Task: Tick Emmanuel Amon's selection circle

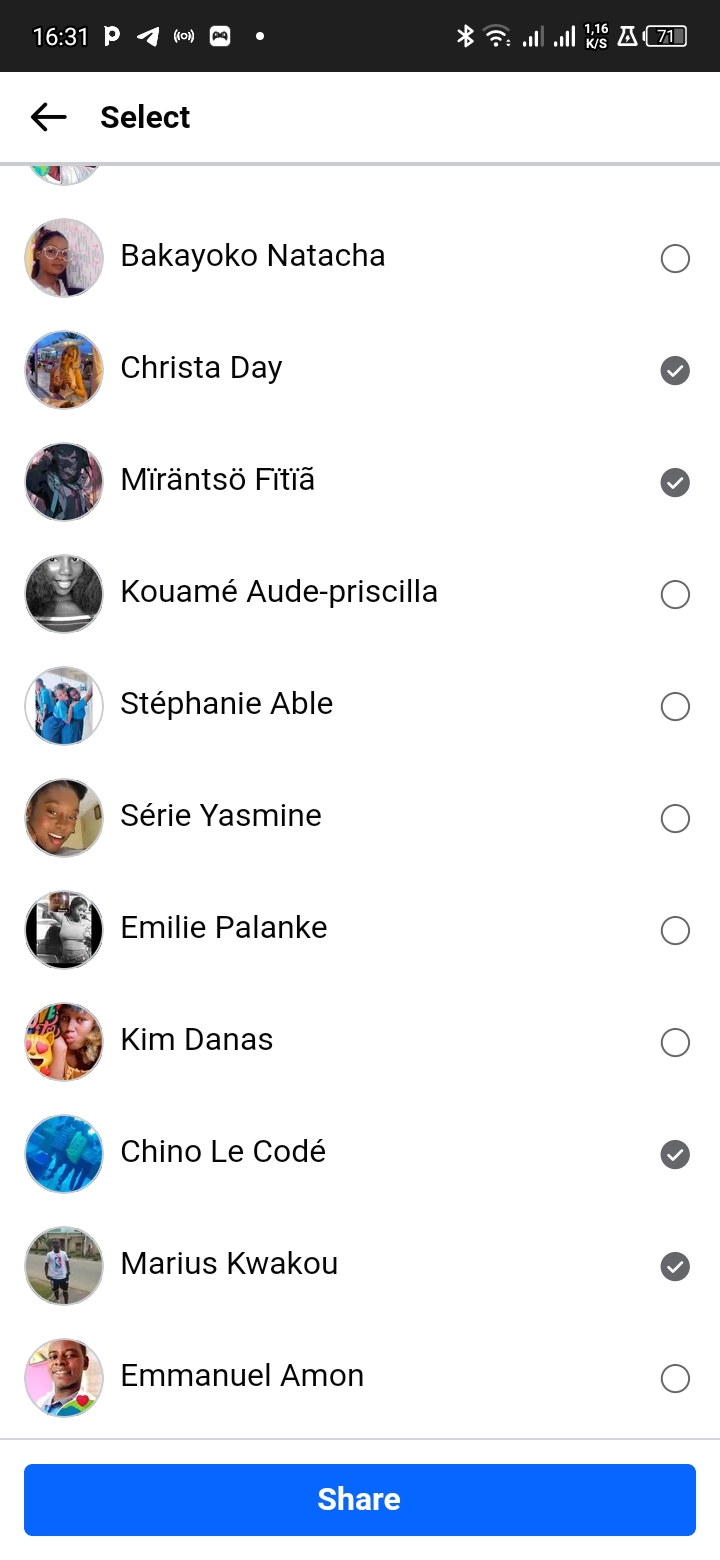Action: 675,1379
